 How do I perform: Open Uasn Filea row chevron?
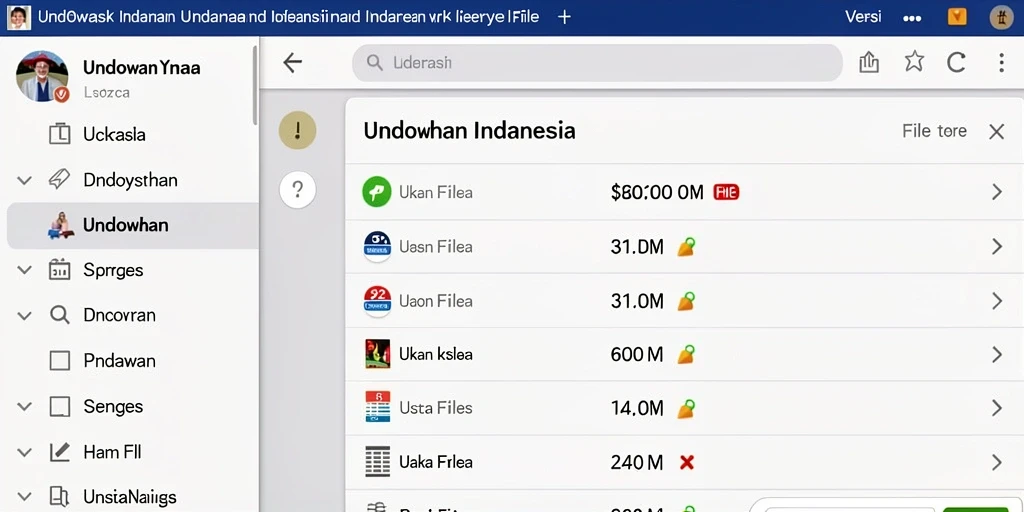tap(997, 246)
